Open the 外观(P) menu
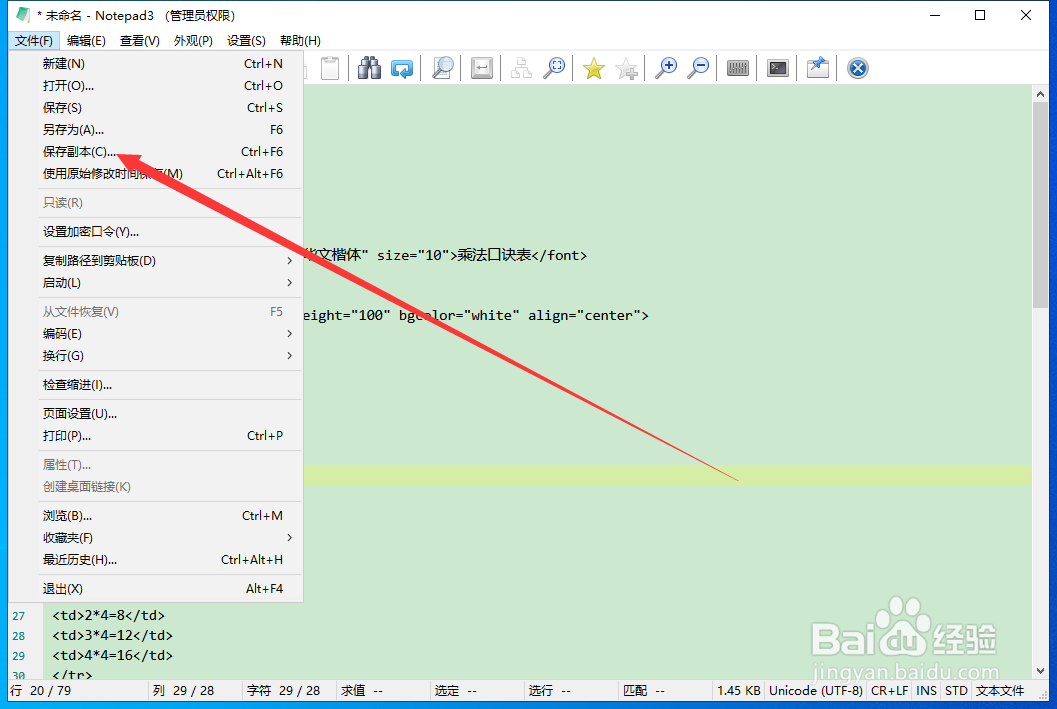This screenshot has height=709, width=1057. [193, 40]
